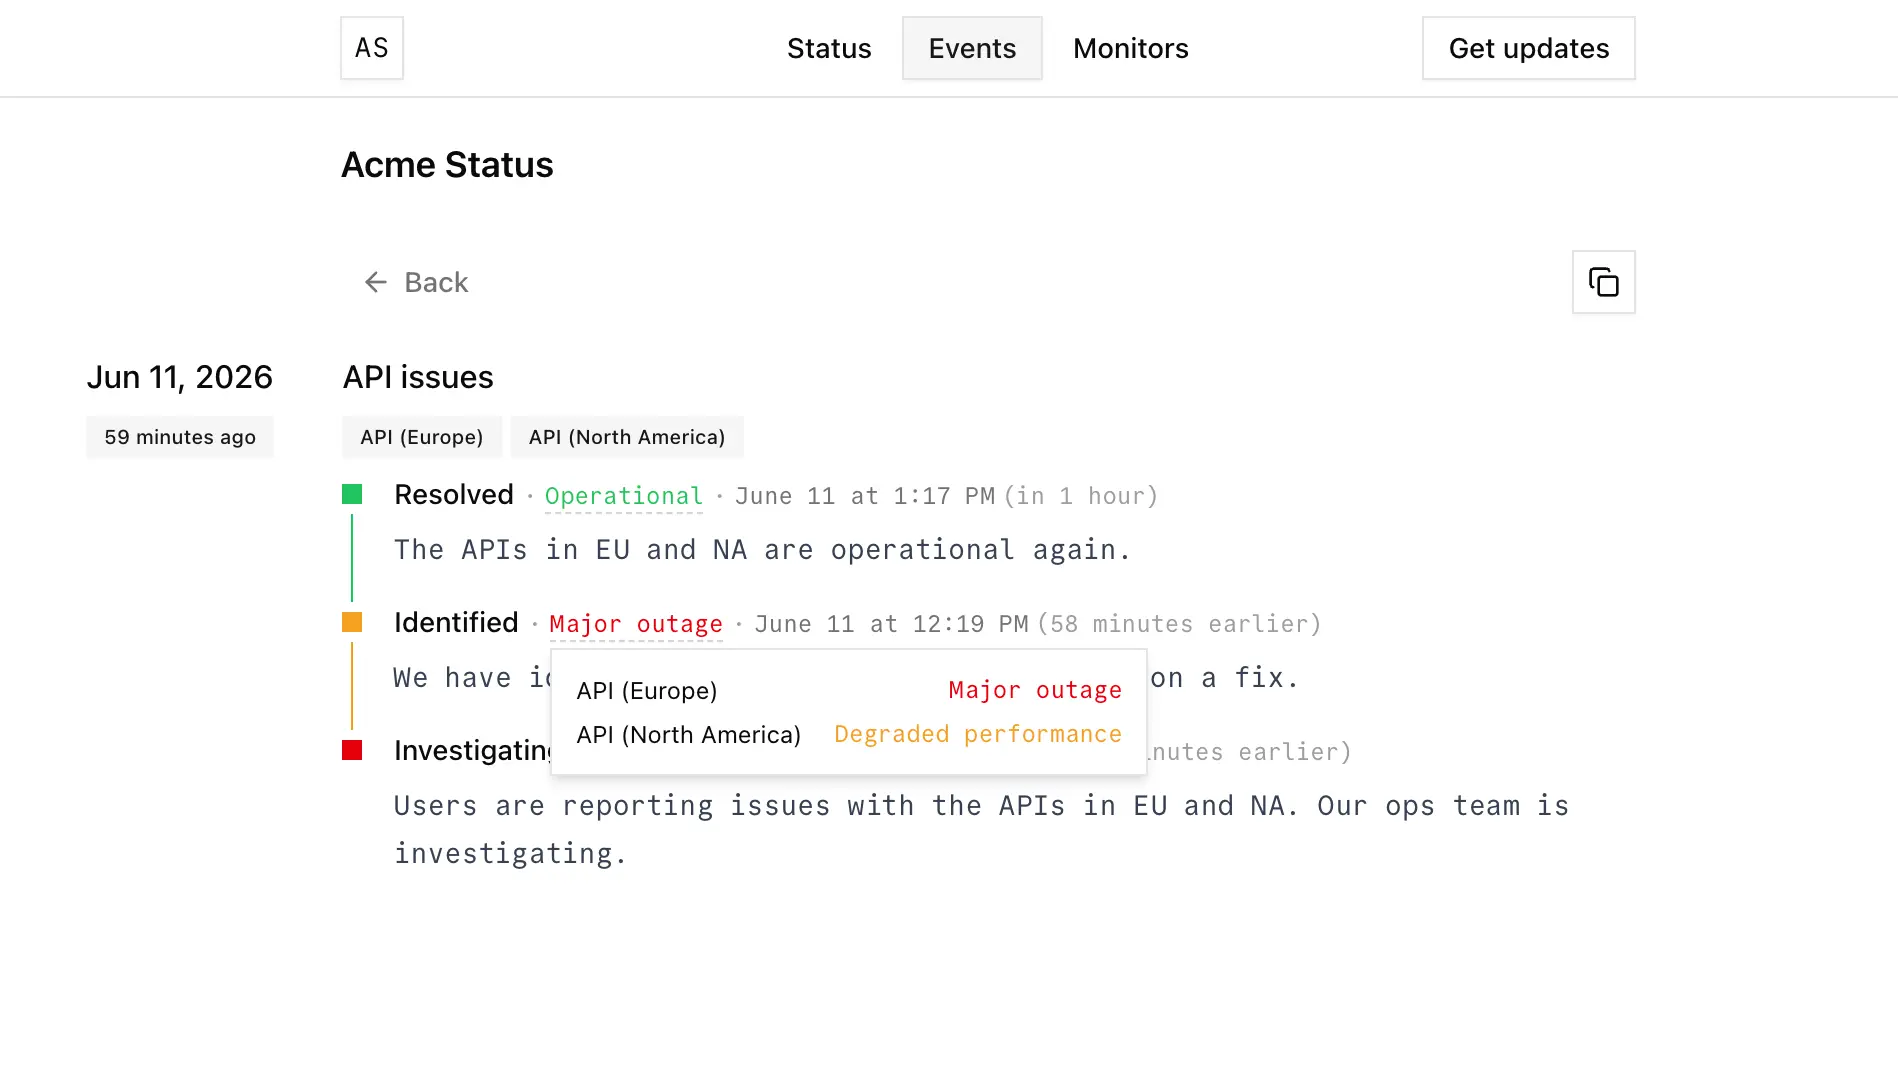This screenshot has height=1068, width=1898.
Task: Click the copy link icon button
Action: click(x=1603, y=282)
